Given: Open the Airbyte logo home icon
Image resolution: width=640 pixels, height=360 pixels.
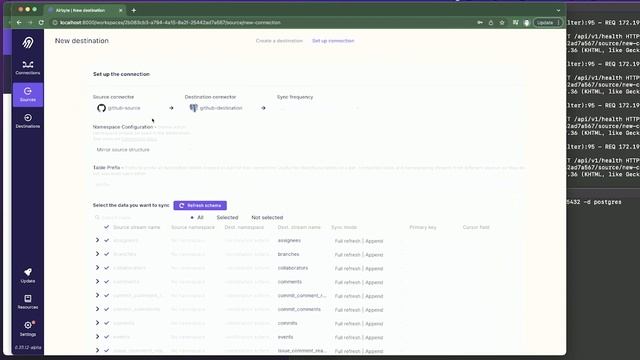Looking at the screenshot, I should point(28,42).
